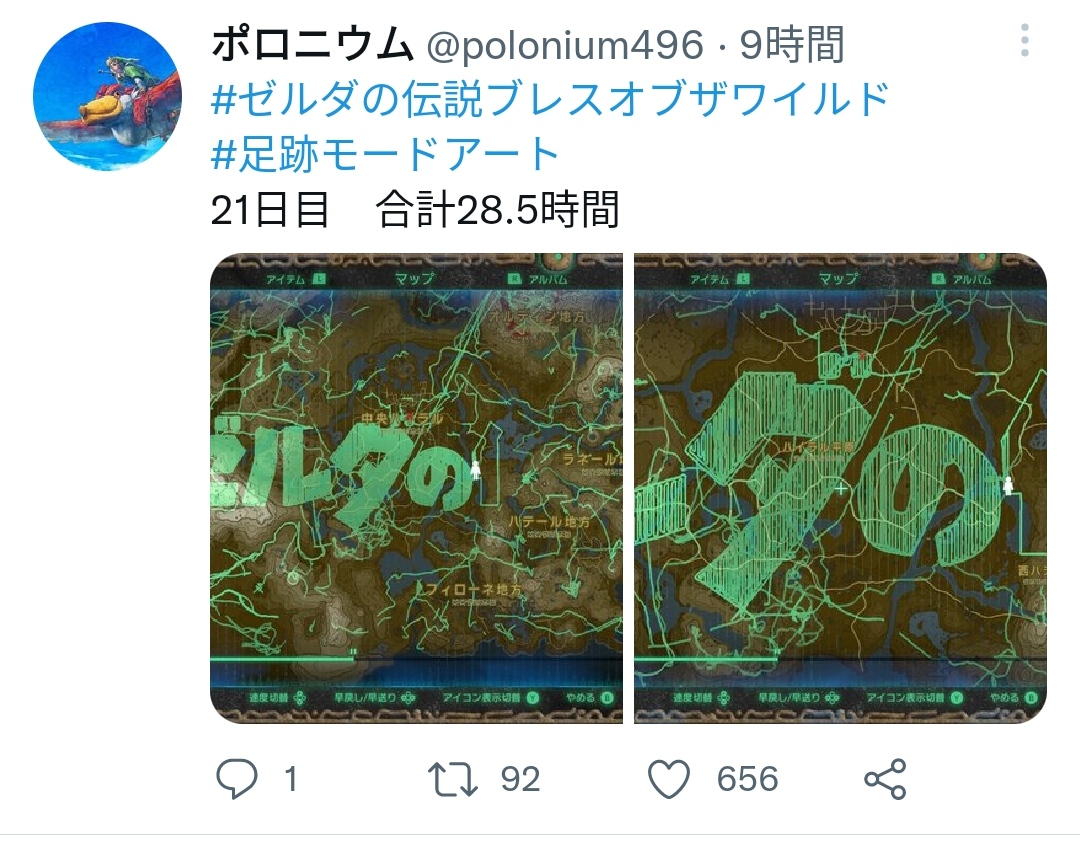This screenshot has height=850, width=1080.
Task: Select the マップ tab in left image
Action: (x=415, y=279)
